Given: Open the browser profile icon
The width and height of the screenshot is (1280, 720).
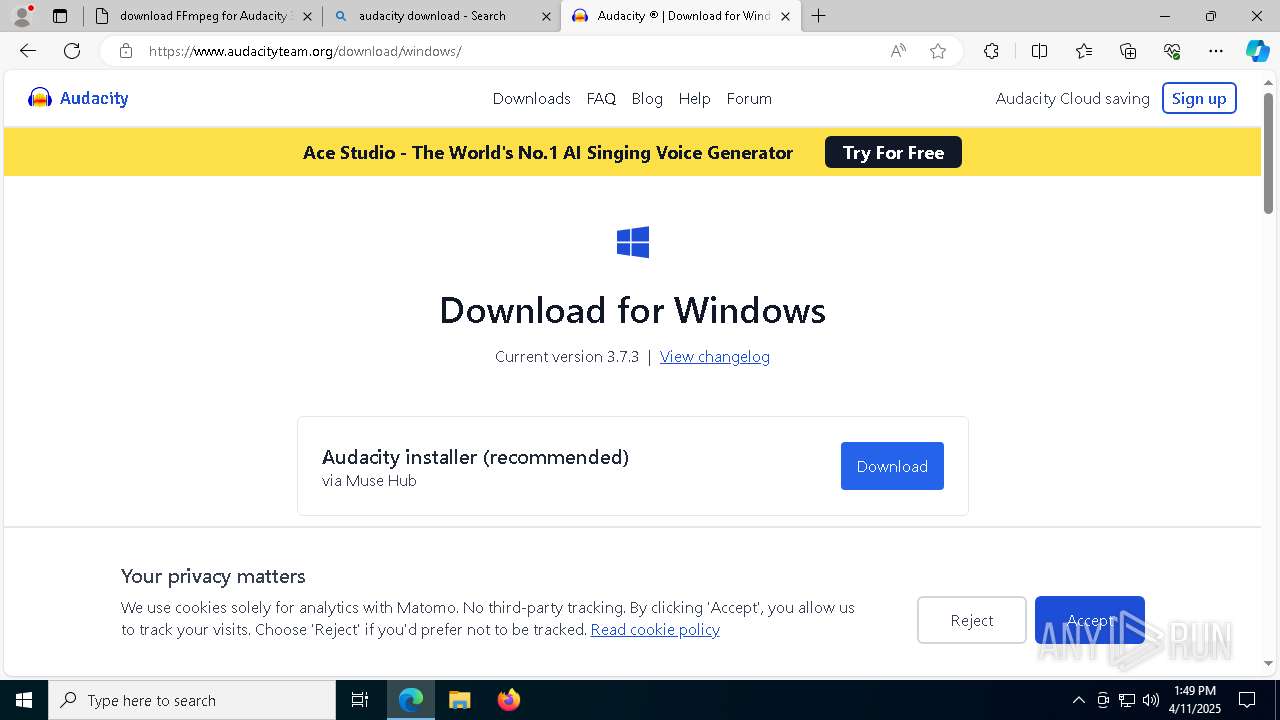Looking at the screenshot, I should pyautogui.click(x=22, y=16).
